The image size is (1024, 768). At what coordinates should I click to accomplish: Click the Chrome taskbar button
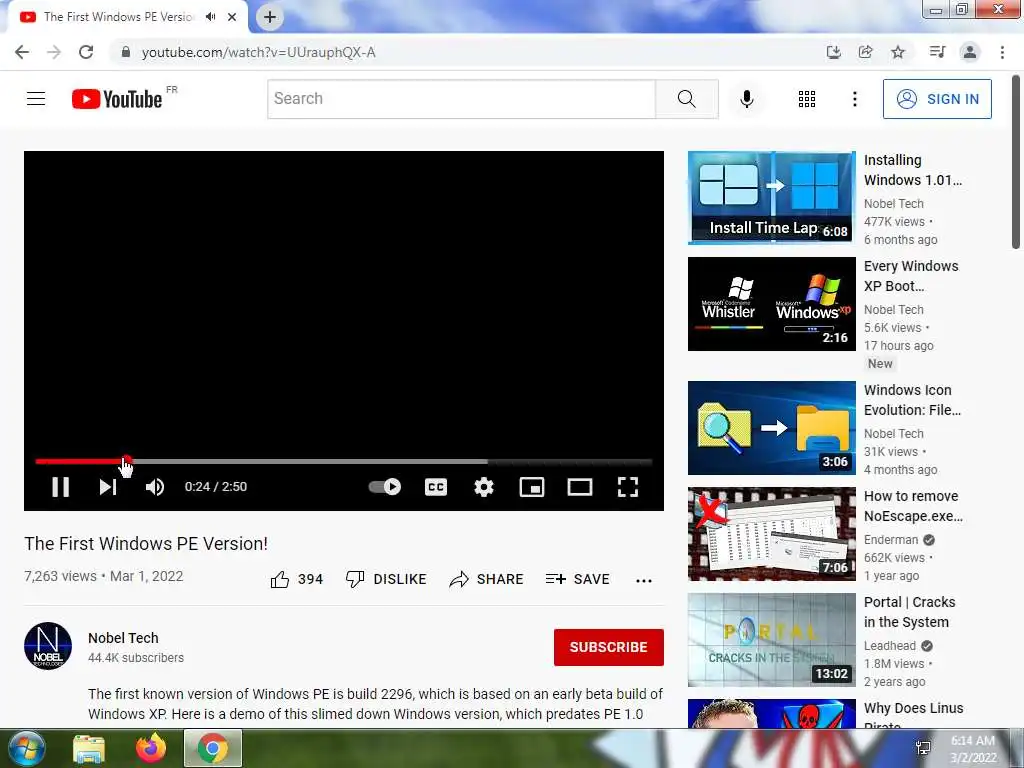213,748
